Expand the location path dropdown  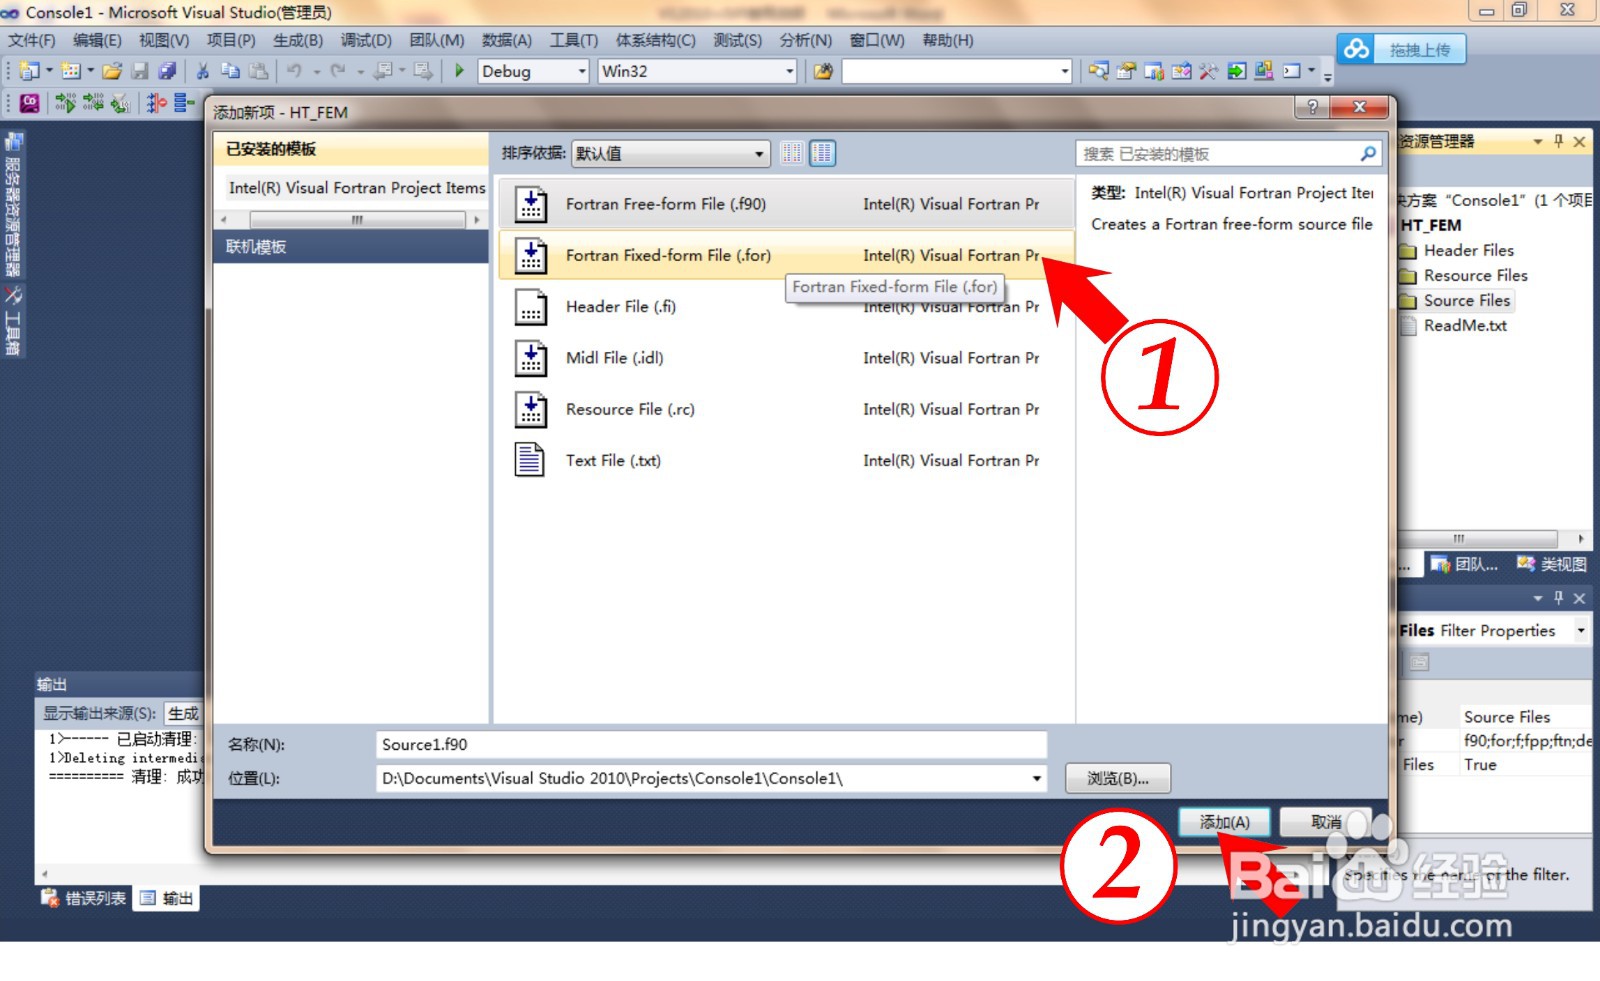coord(1037,778)
